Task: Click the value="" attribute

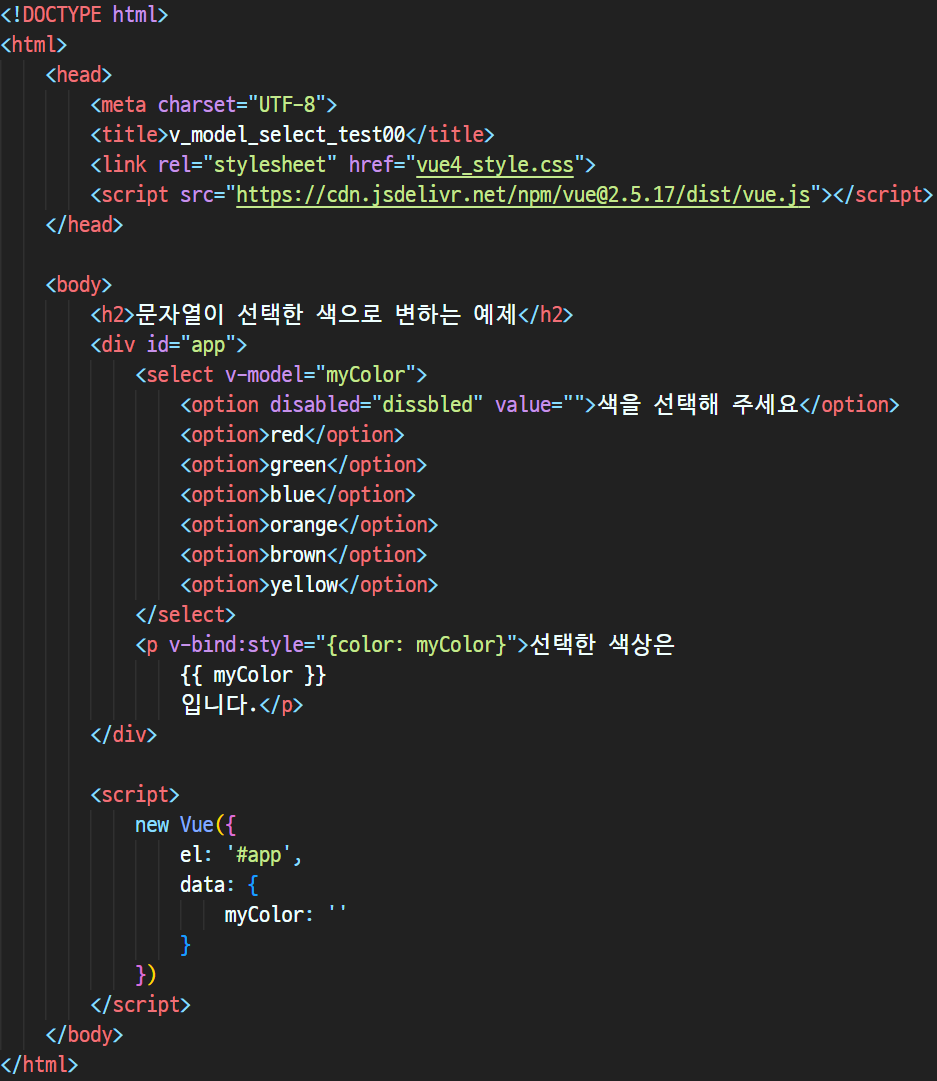Action: 540,405
